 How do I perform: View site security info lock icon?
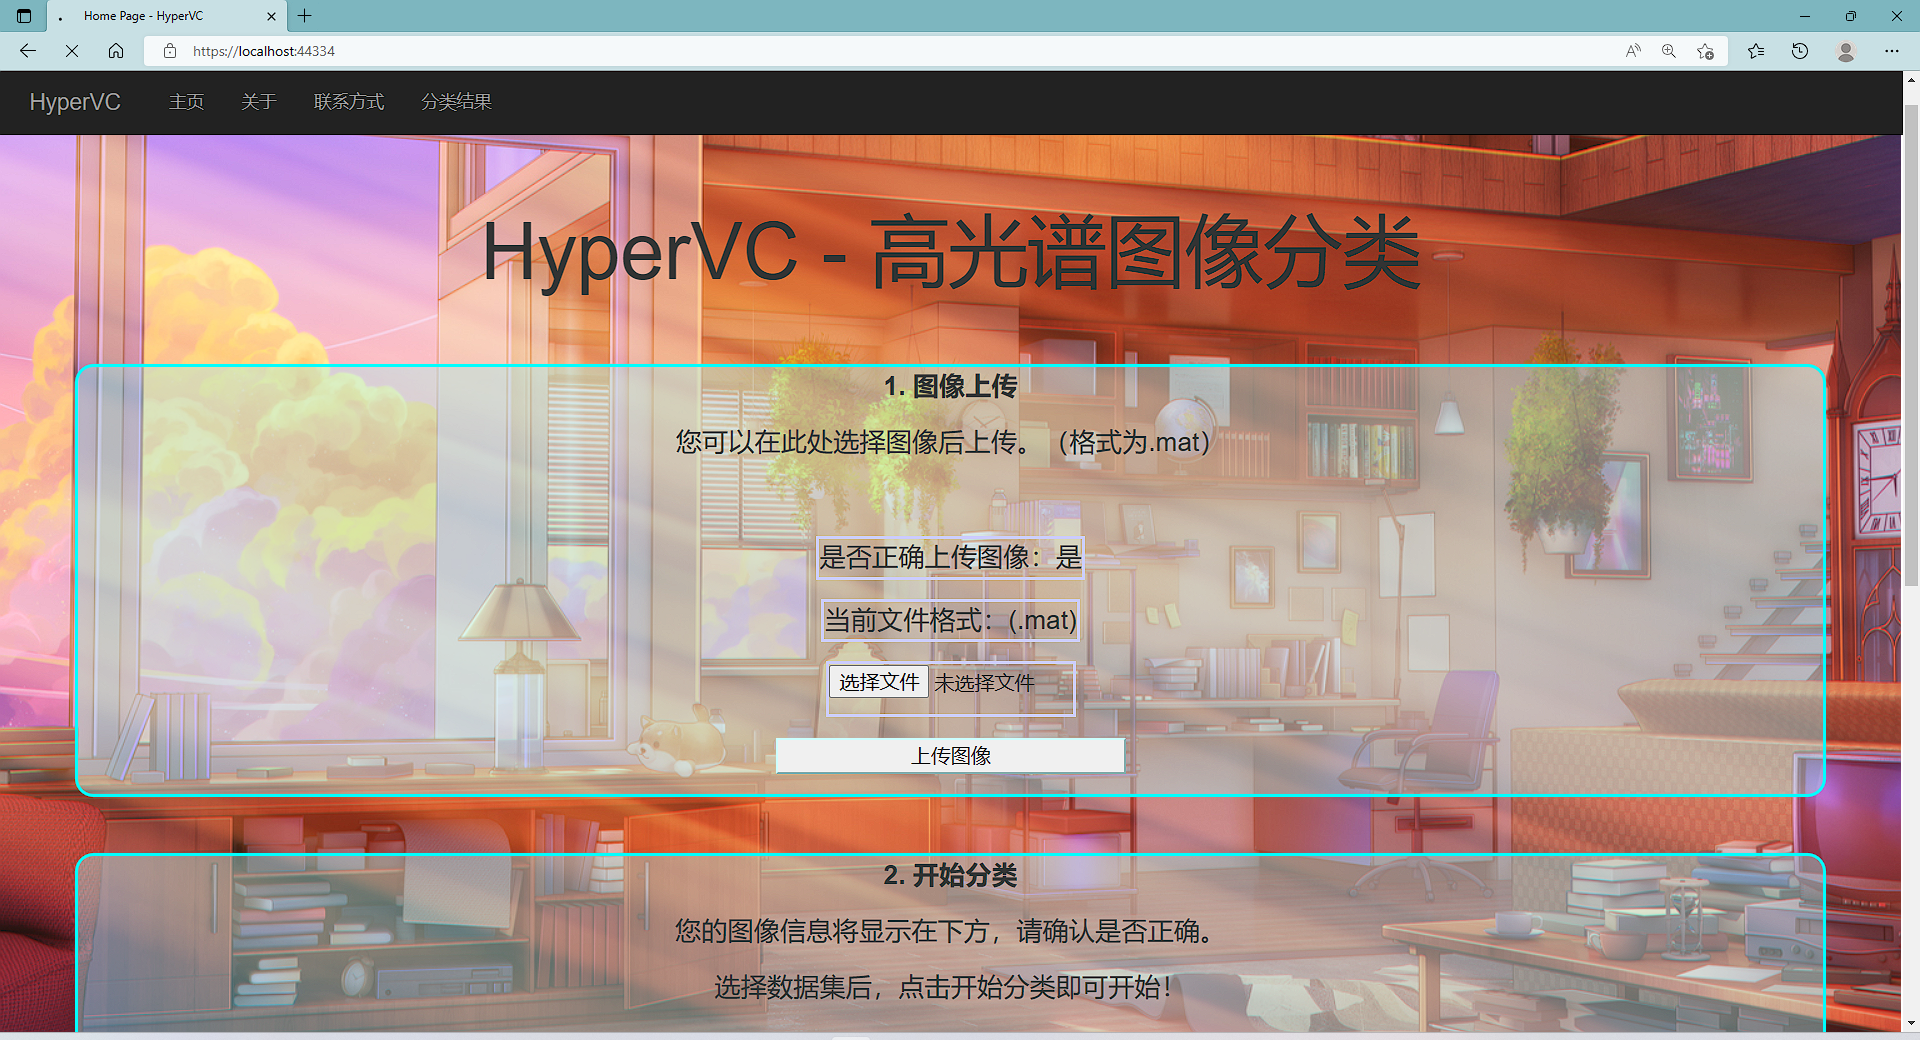(x=170, y=51)
